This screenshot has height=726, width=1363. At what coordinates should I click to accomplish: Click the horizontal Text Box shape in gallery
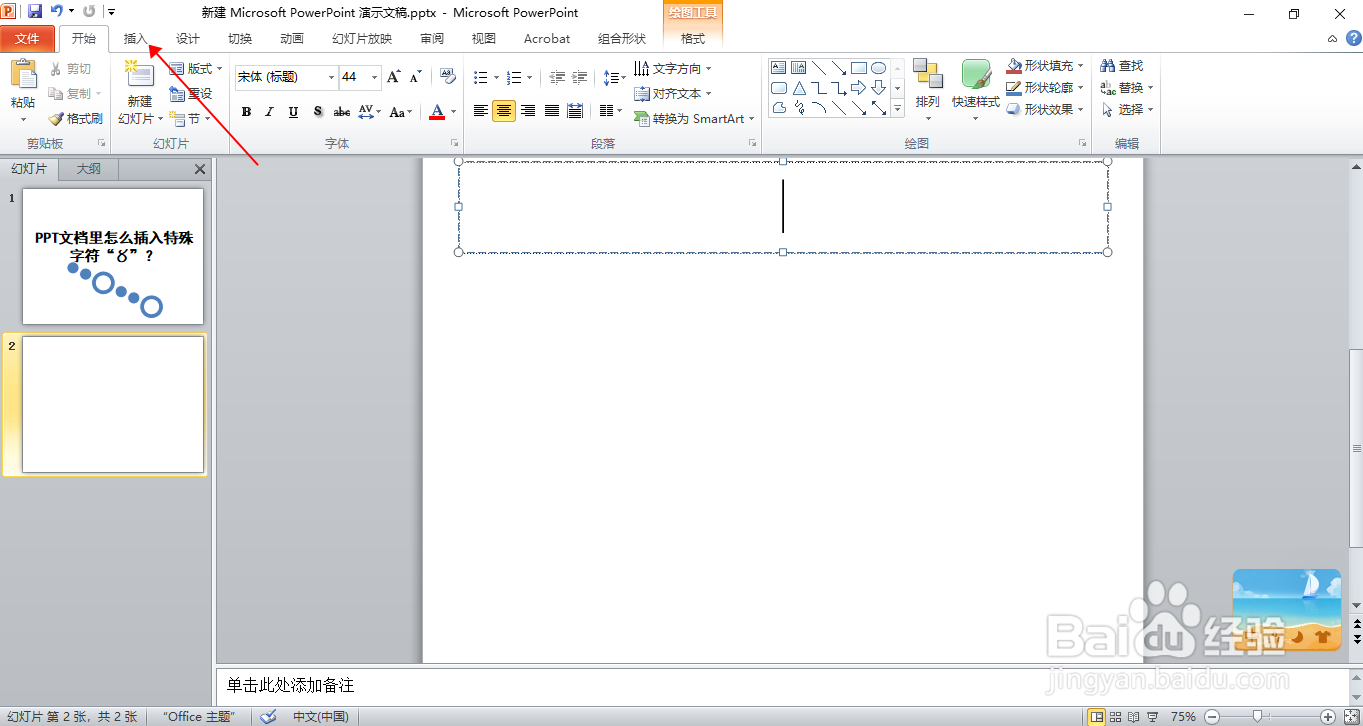pyautogui.click(x=779, y=68)
